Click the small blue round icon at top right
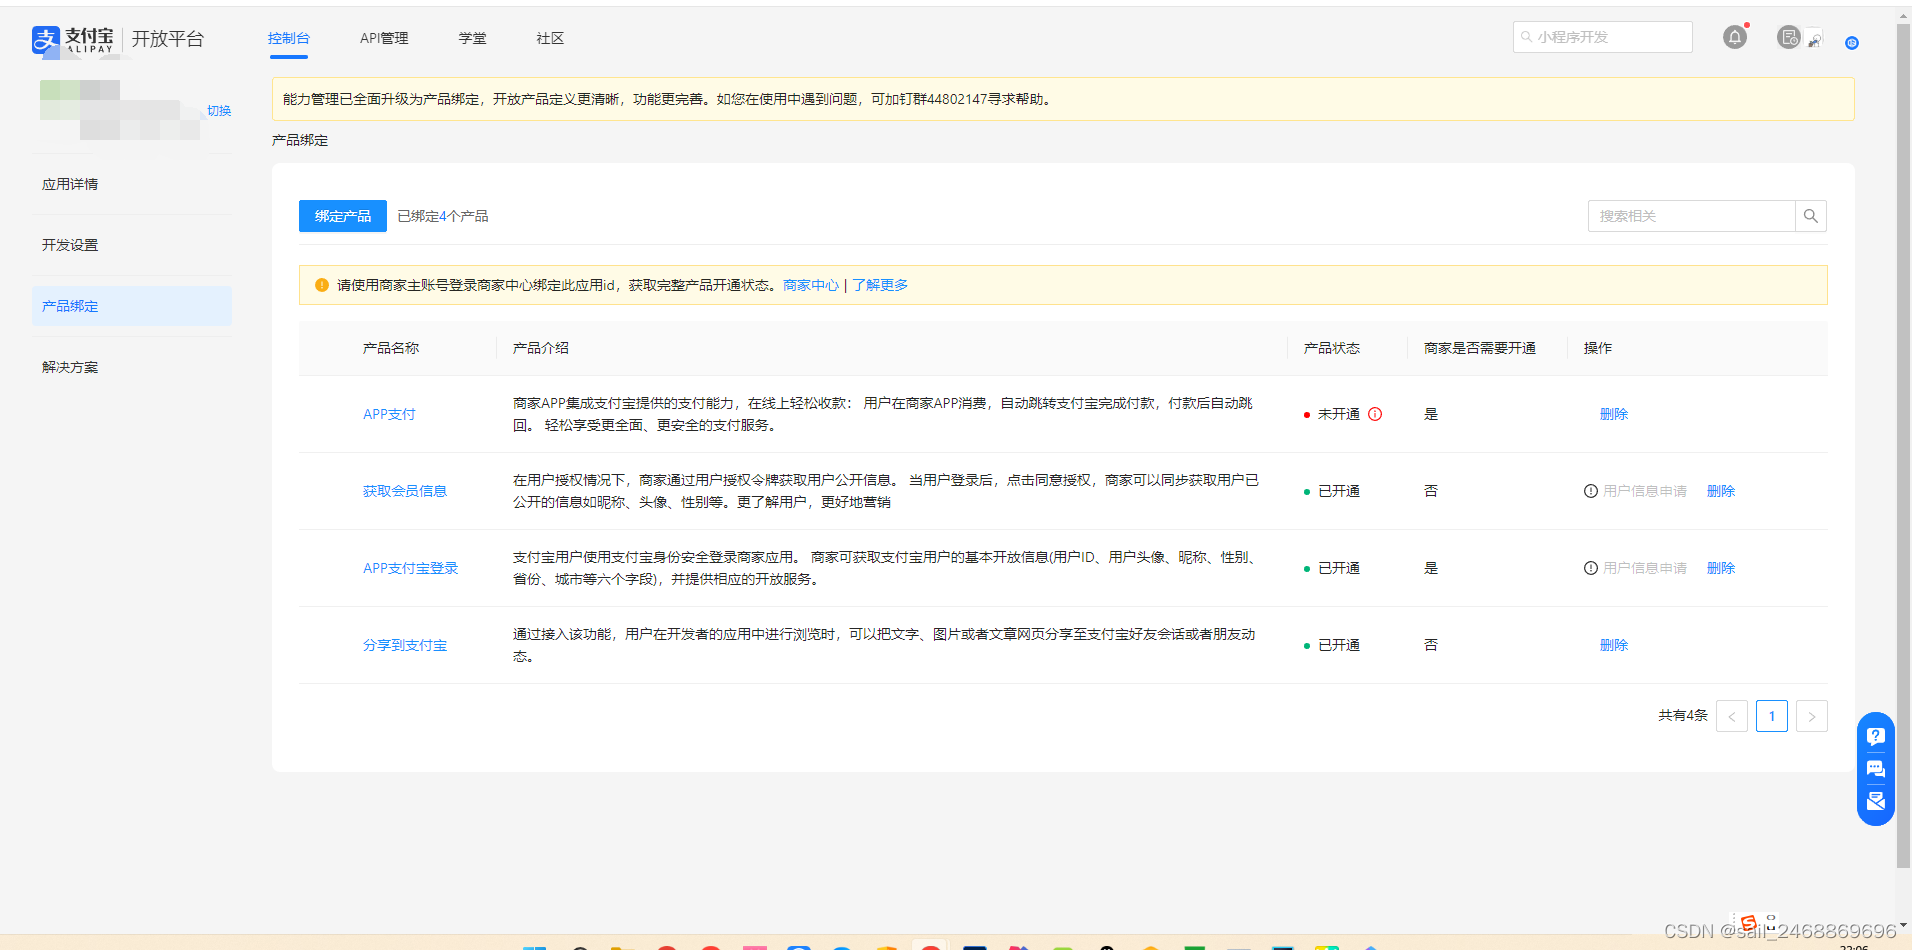Screen dimensions: 1912x950 coord(1852,43)
